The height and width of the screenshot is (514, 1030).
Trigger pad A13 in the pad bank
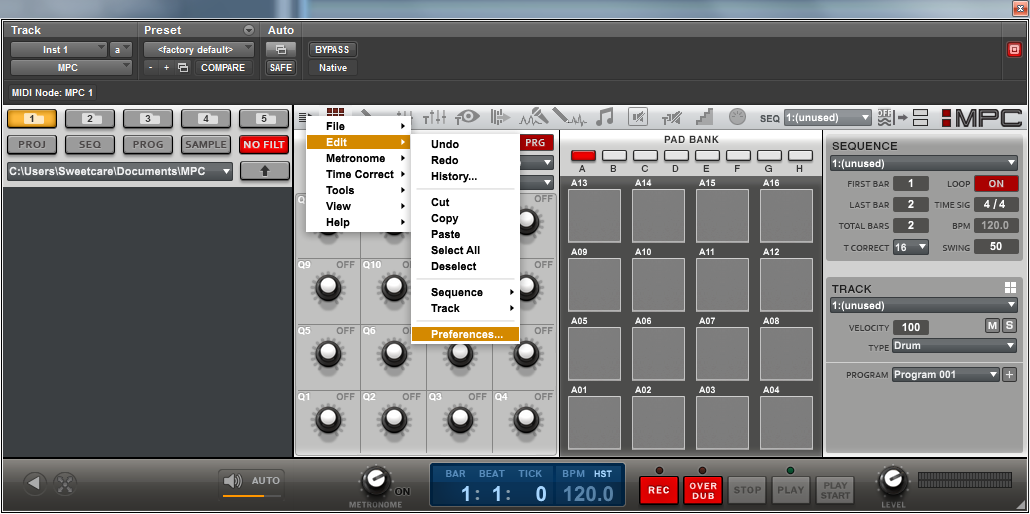(594, 215)
